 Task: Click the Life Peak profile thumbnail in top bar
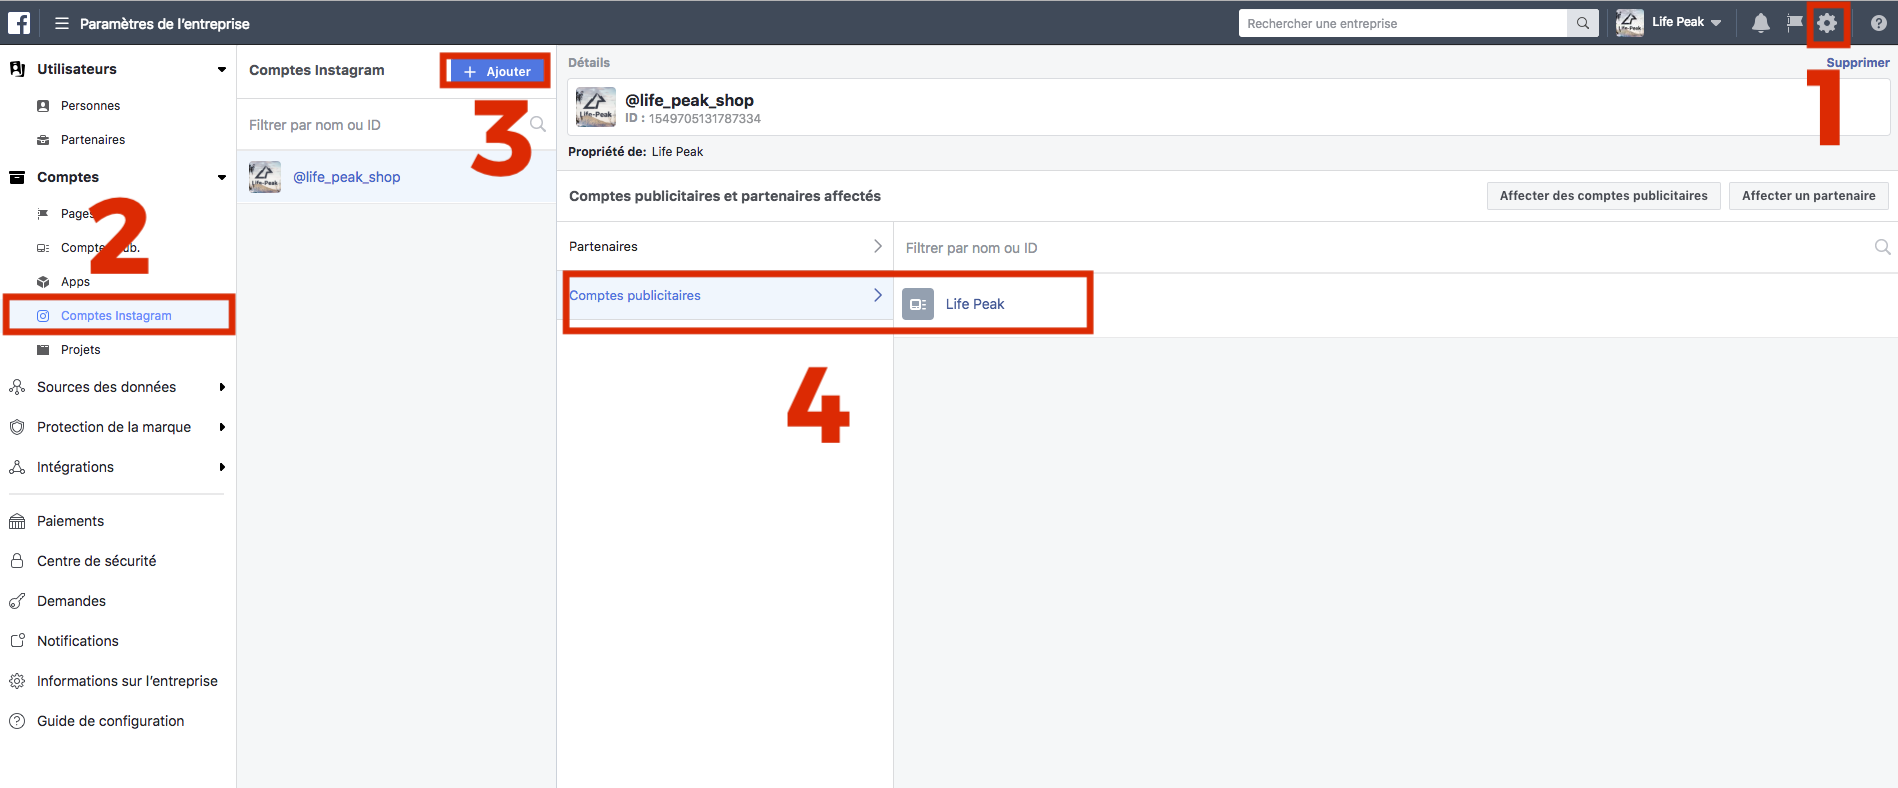[1630, 23]
